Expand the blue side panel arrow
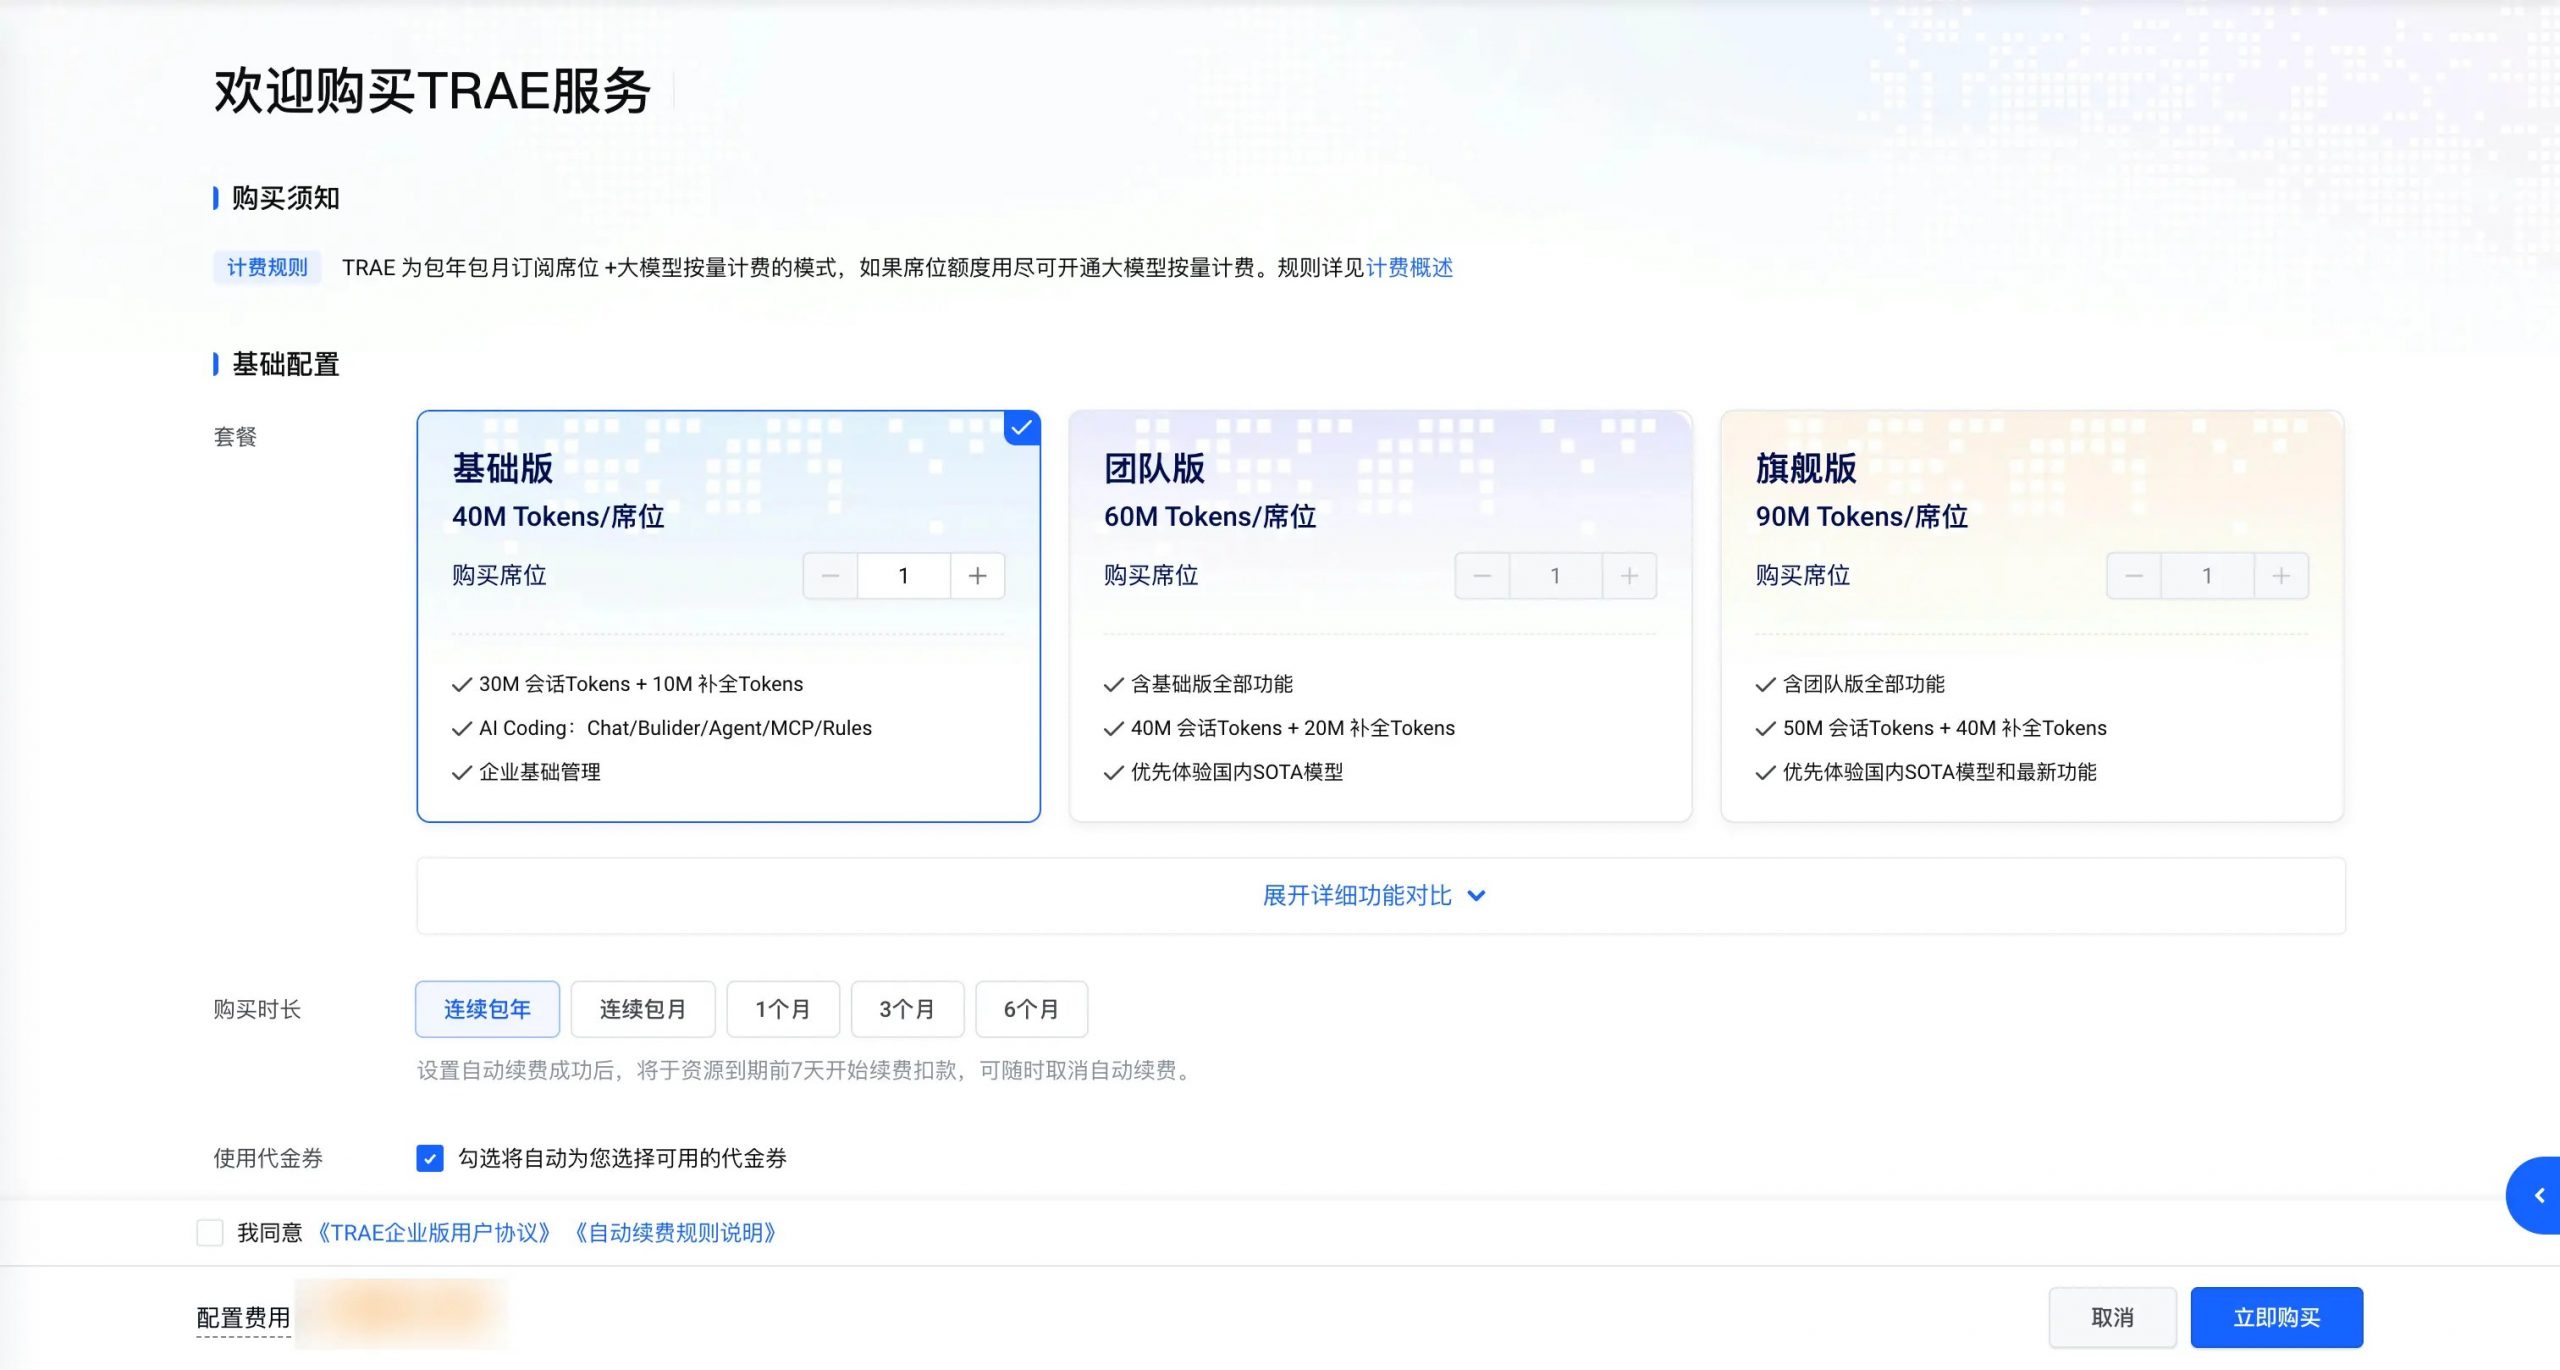 2537,1196
